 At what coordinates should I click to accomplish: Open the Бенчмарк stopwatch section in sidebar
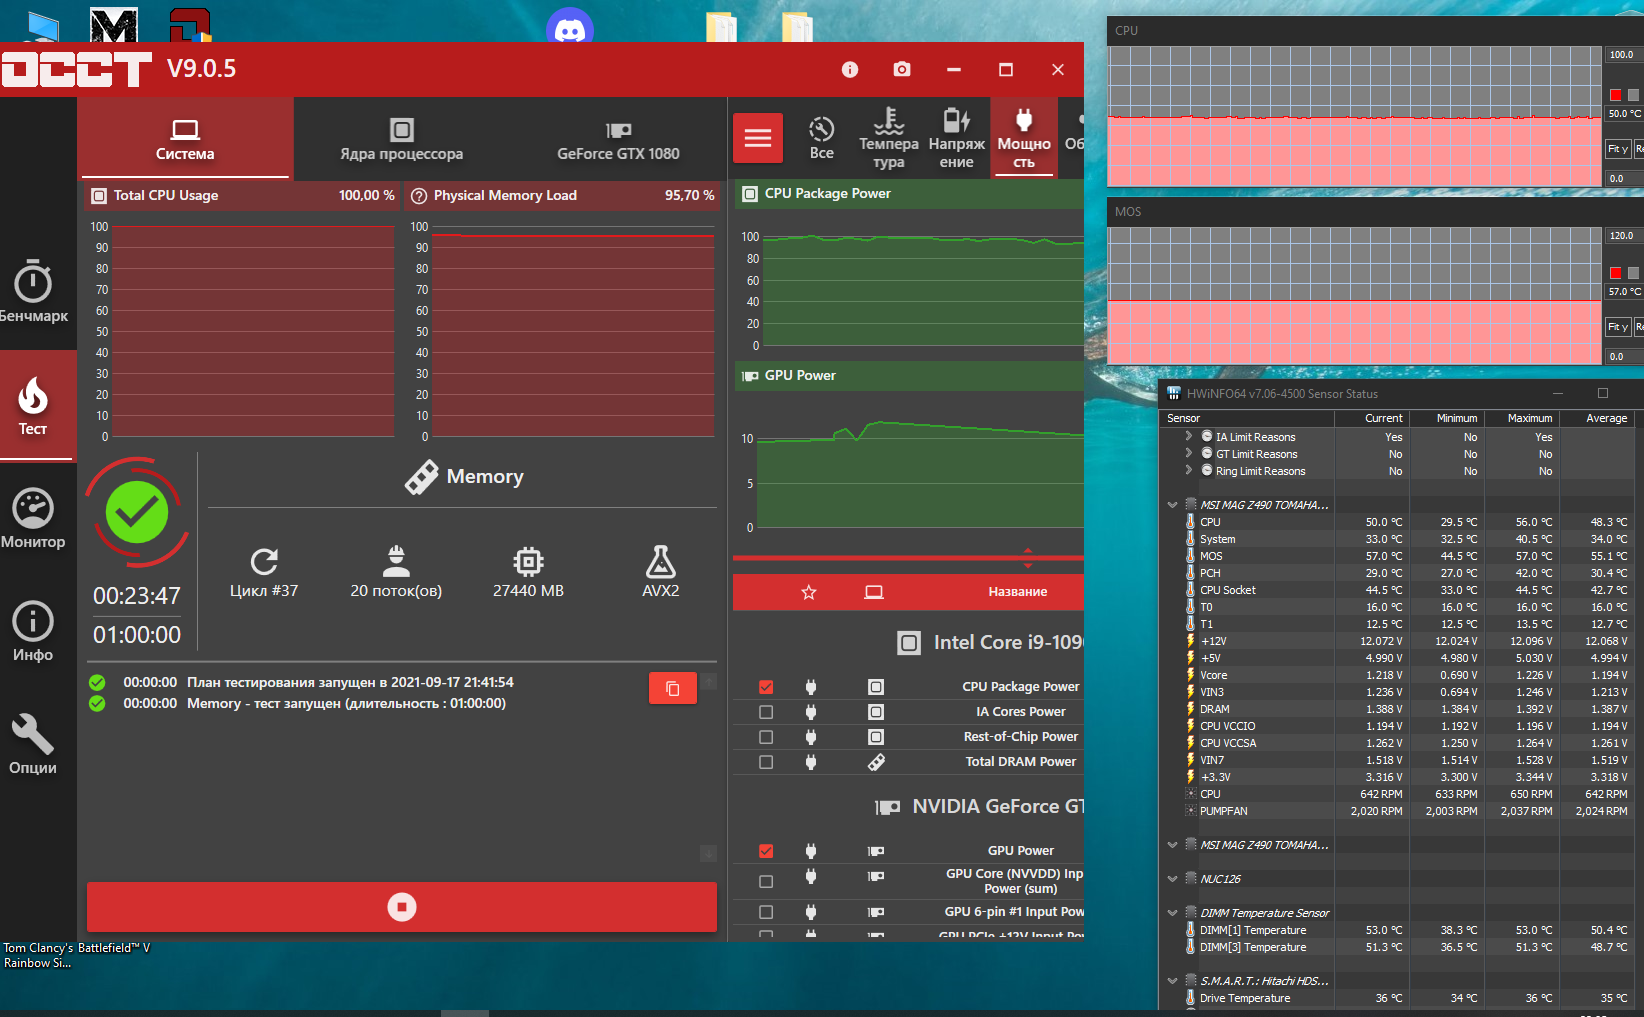pos(33,291)
